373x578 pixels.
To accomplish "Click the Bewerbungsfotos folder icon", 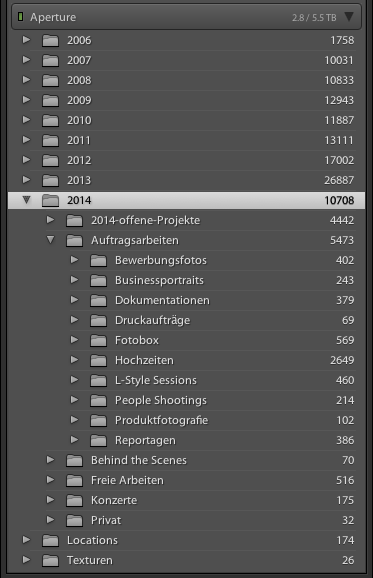I will pos(98,260).
